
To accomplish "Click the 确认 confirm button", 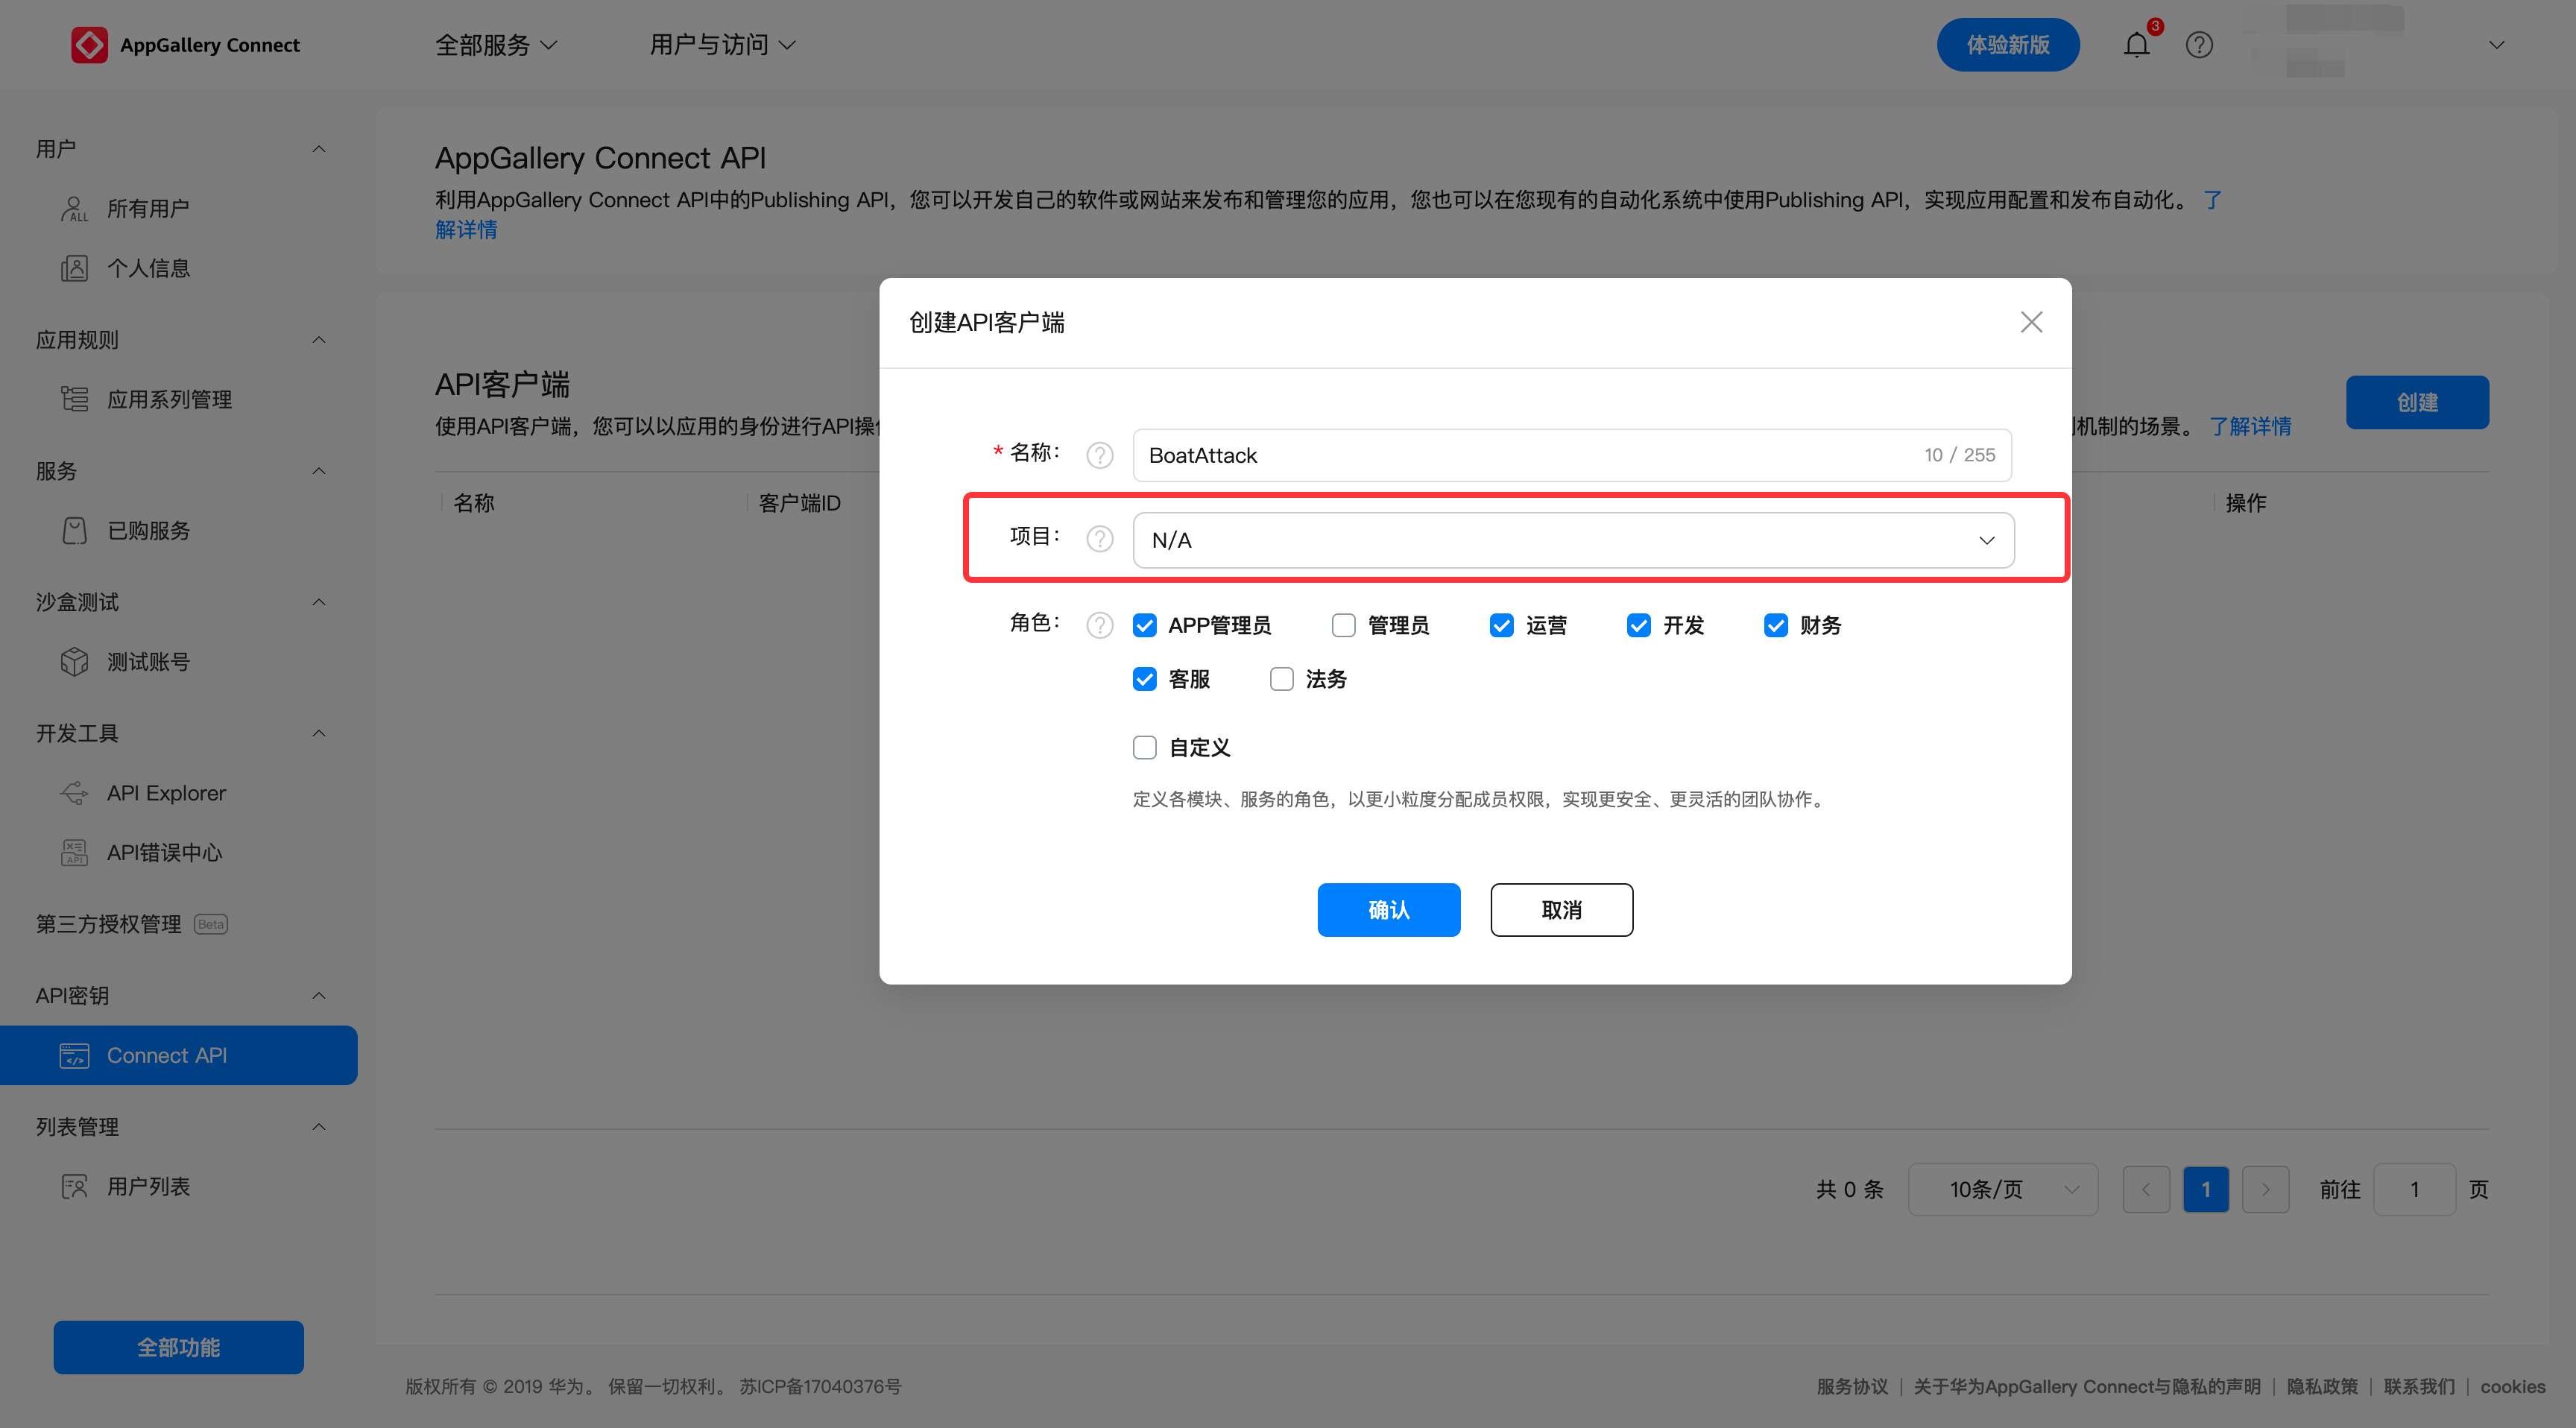I will [x=1388, y=909].
